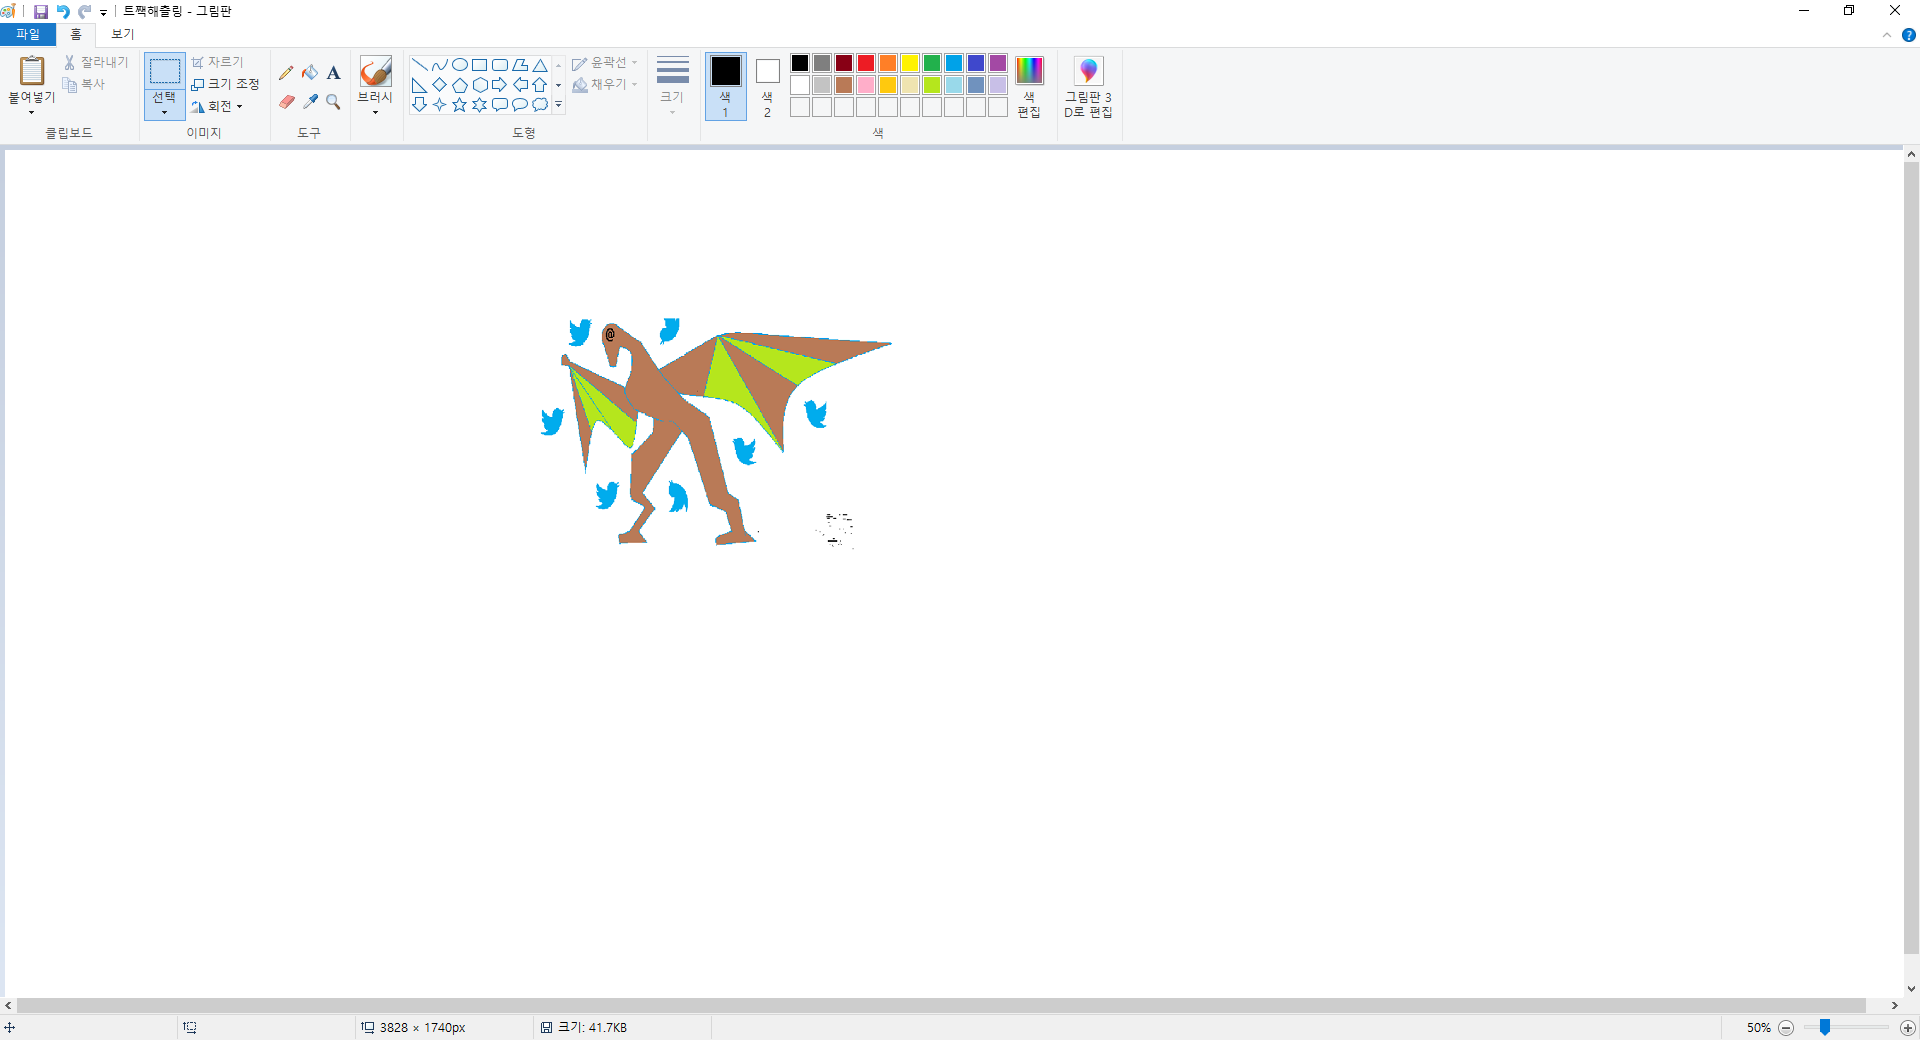Open the File (파일) menu
The width and height of the screenshot is (1920, 1040).
(28, 35)
